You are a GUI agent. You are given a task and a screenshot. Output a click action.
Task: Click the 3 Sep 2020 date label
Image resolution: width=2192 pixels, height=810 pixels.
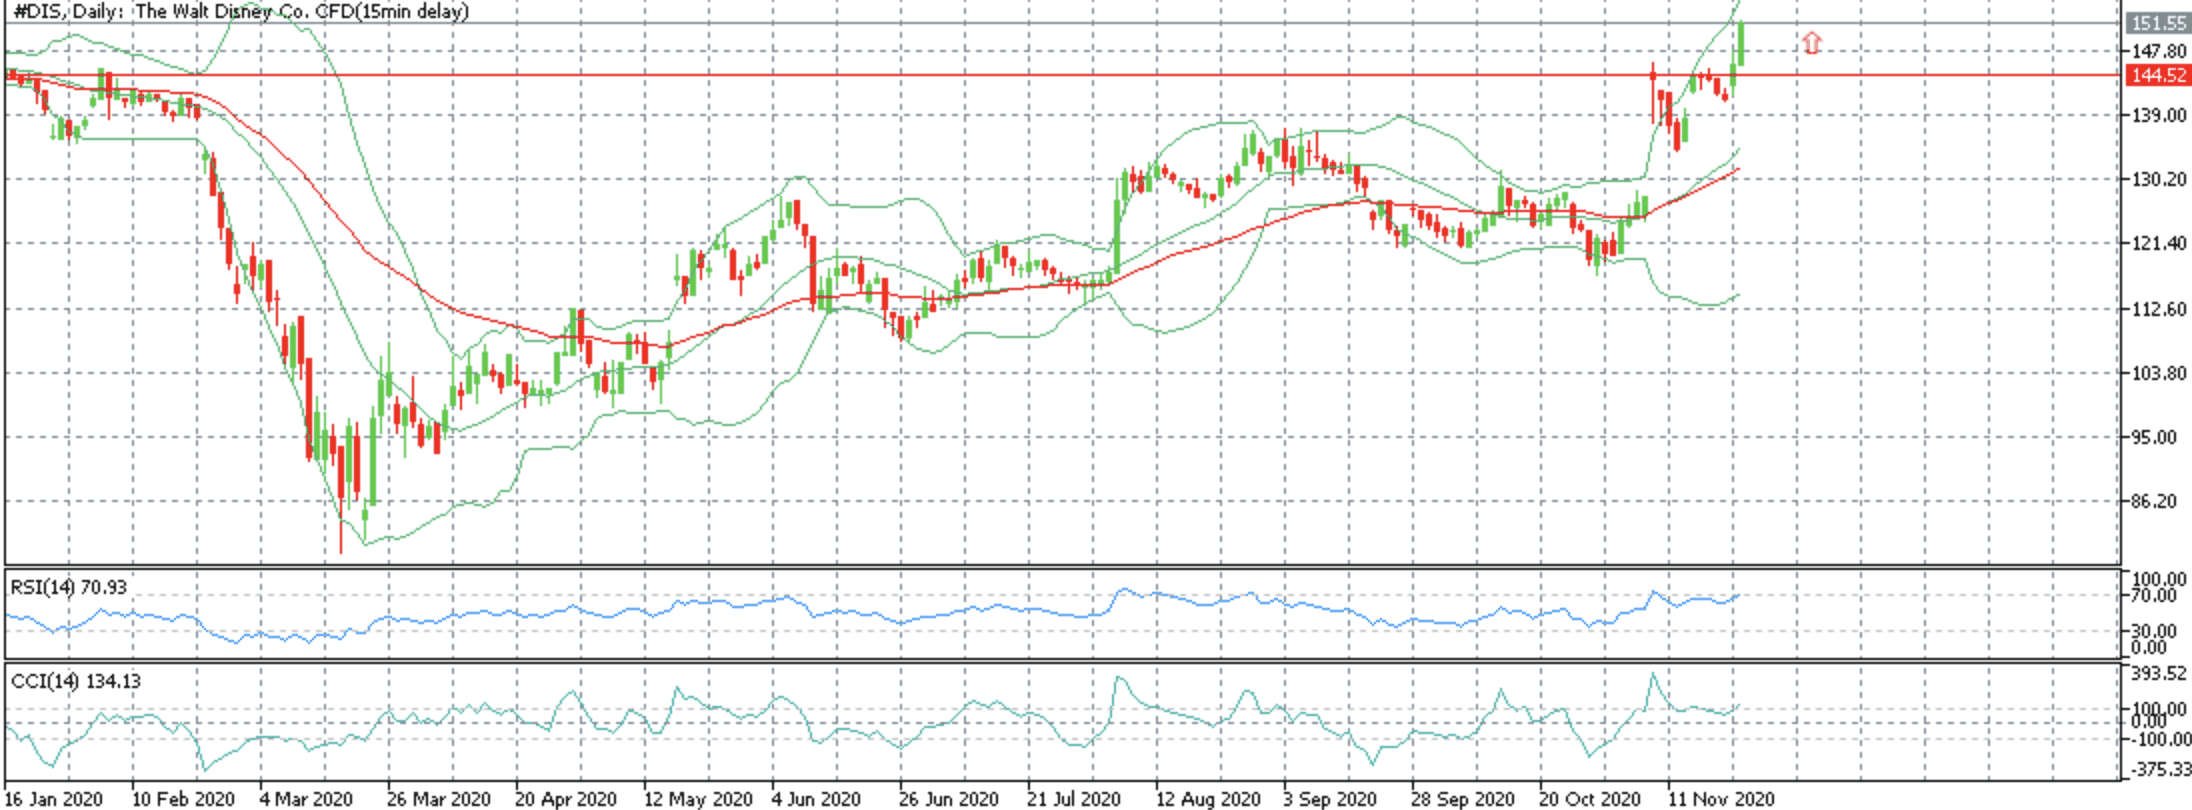(x=1330, y=799)
